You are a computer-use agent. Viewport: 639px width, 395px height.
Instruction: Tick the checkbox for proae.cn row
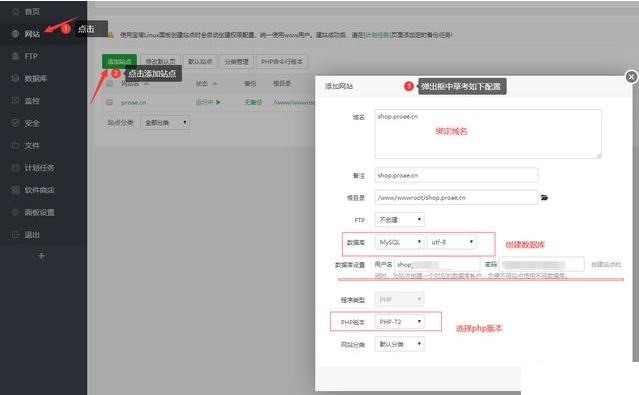pos(109,102)
